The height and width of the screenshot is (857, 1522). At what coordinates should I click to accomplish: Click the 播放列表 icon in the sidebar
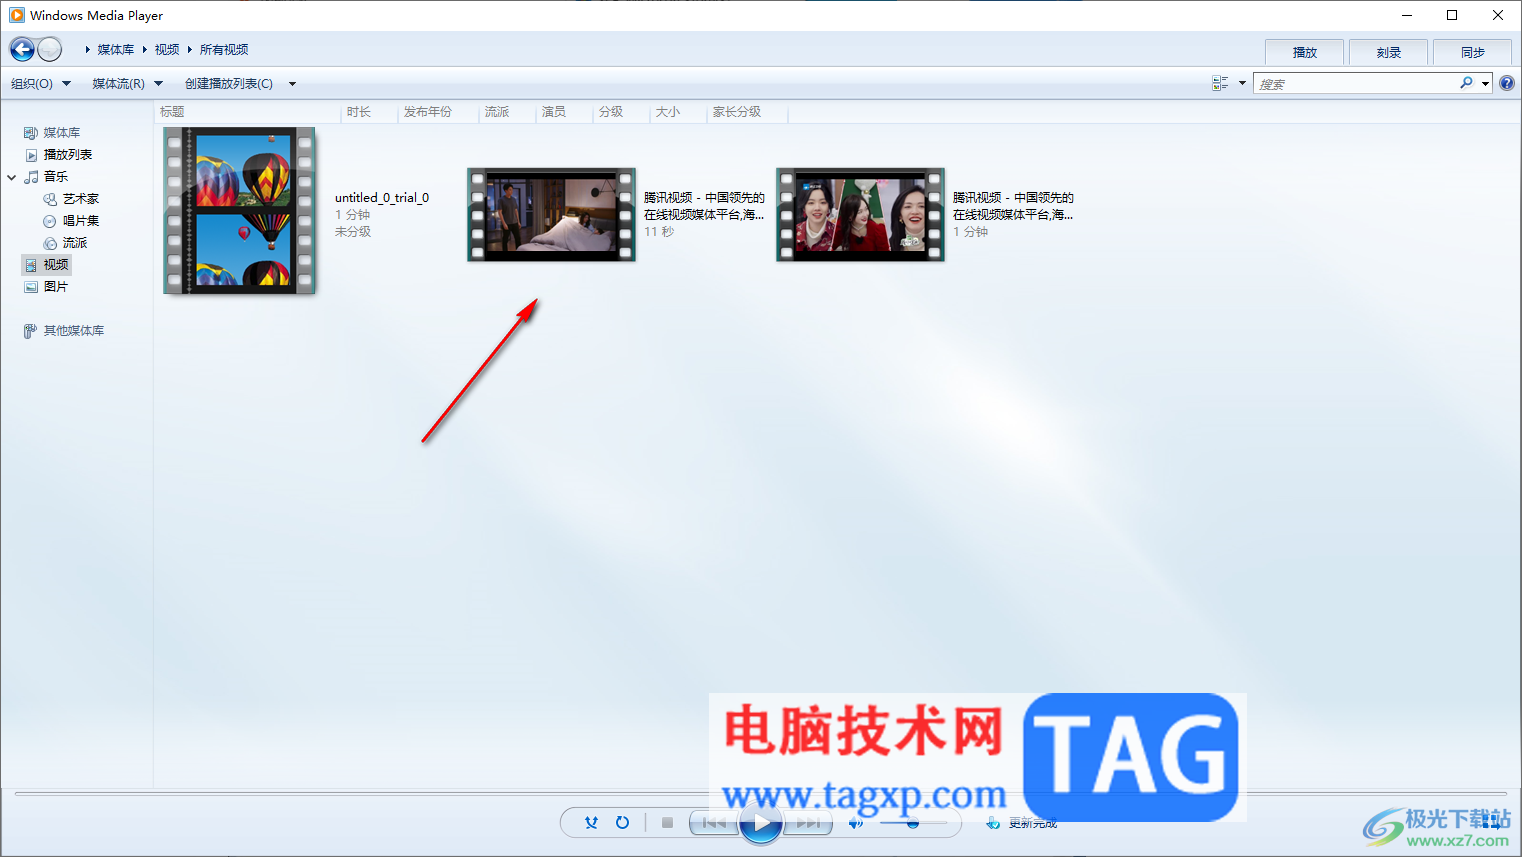click(x=31, y=155)
